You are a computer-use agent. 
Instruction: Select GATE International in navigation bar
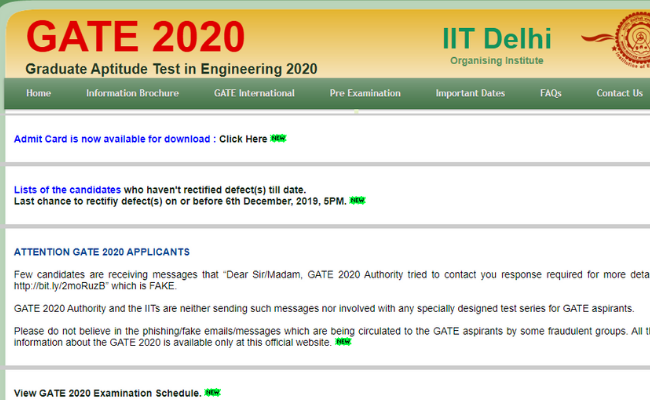pyautogui.click(x=254, y=93)
